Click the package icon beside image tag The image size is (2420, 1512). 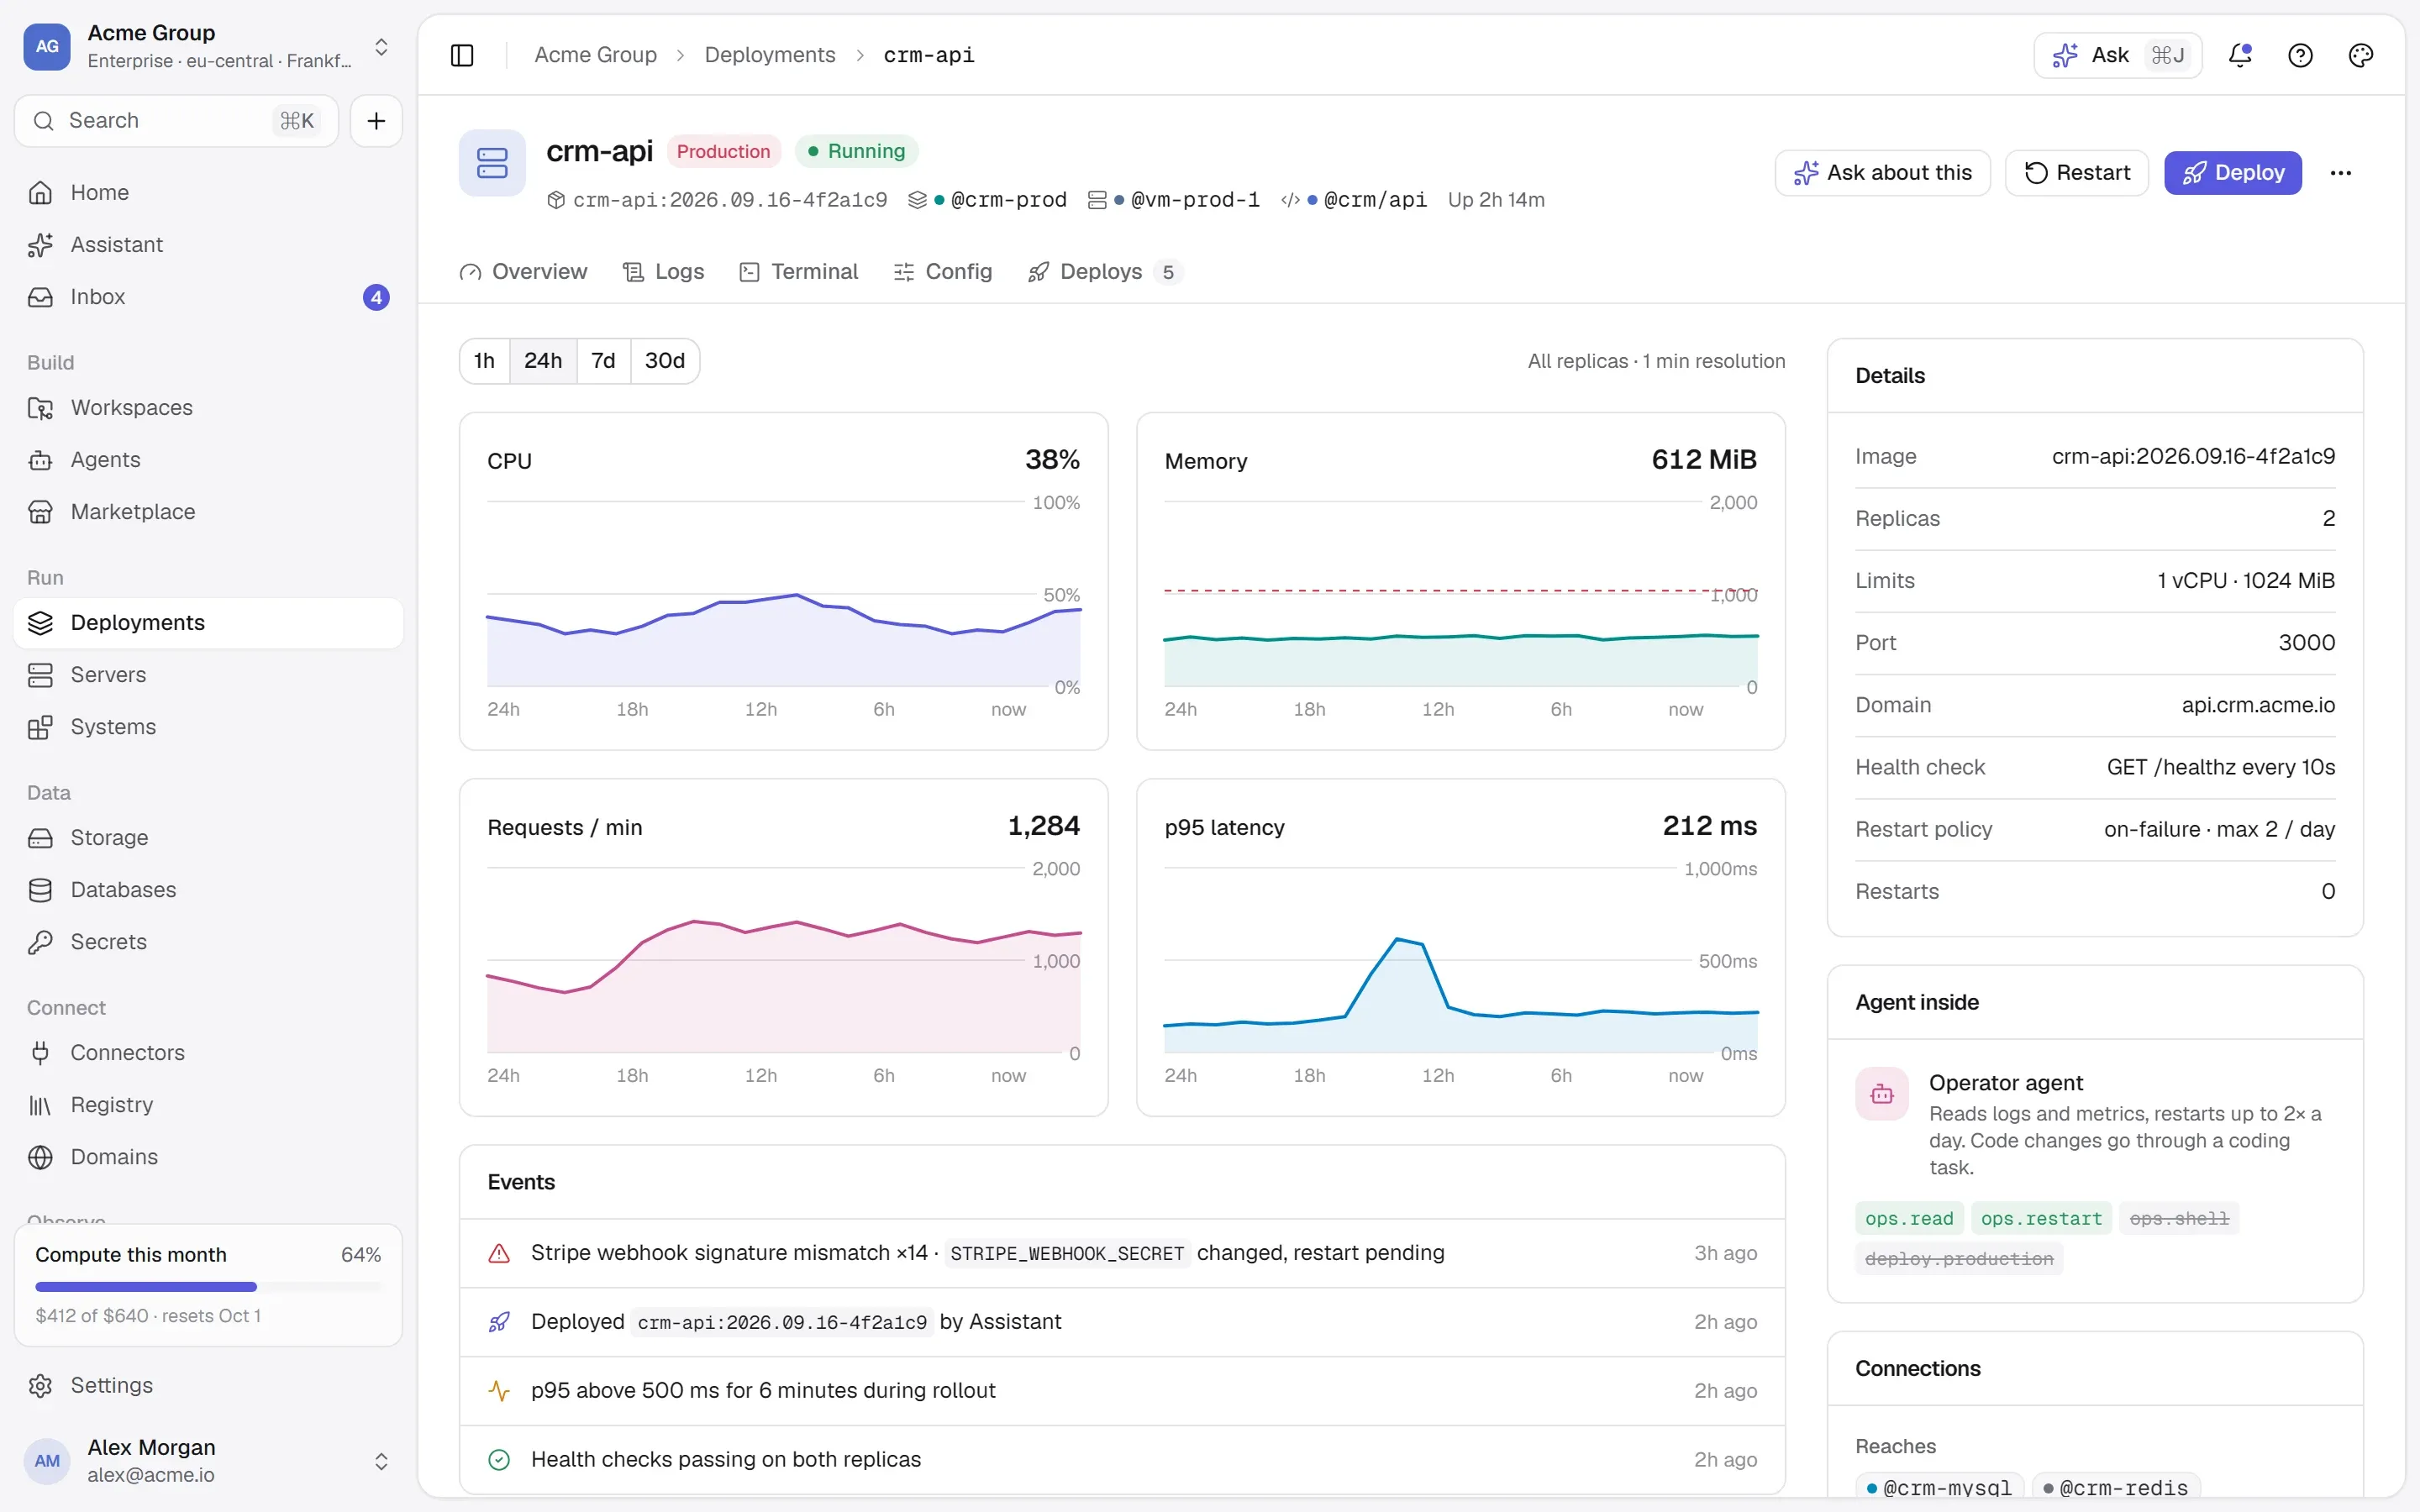click(556, 200)
